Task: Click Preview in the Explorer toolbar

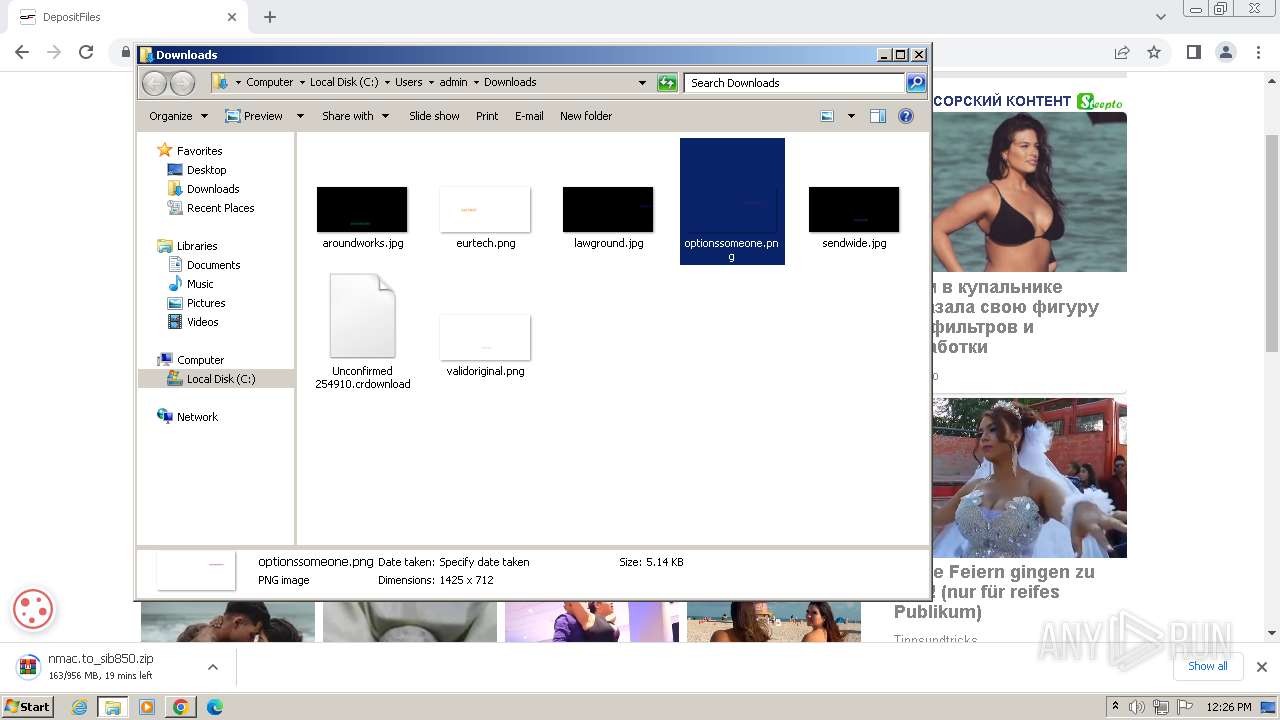Action: (x=254, y=116)
